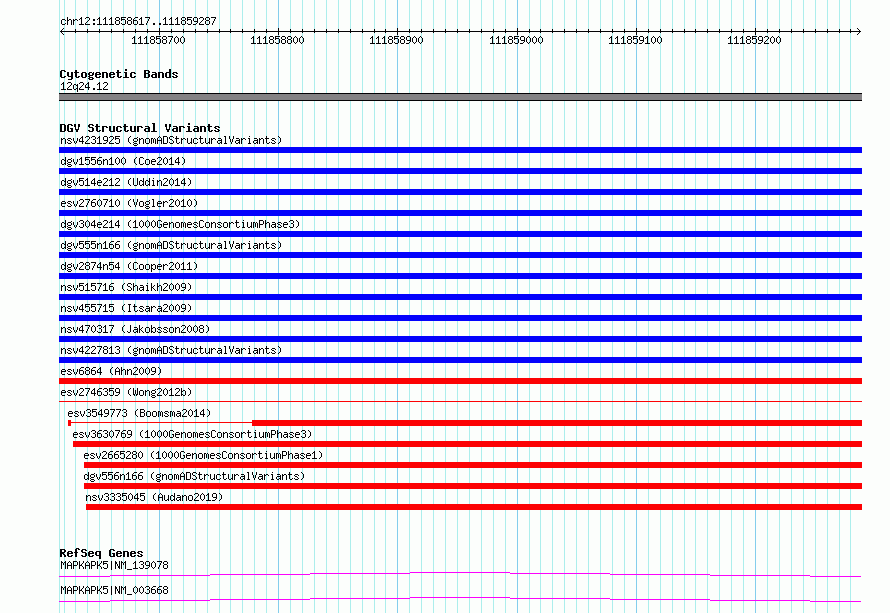Image resolution: width=890 pixels, height=613 pixels.
Task: Click blue bar under nsv455715 (Itsara2009)
Action: coord(460,318)
